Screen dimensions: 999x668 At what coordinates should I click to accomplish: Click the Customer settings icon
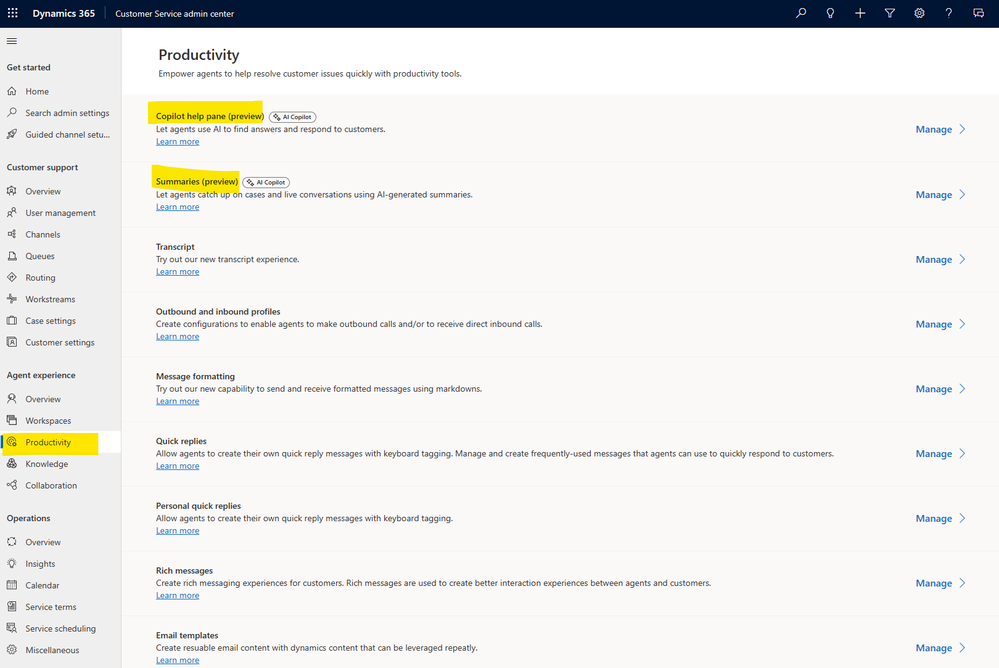[11, 342]
